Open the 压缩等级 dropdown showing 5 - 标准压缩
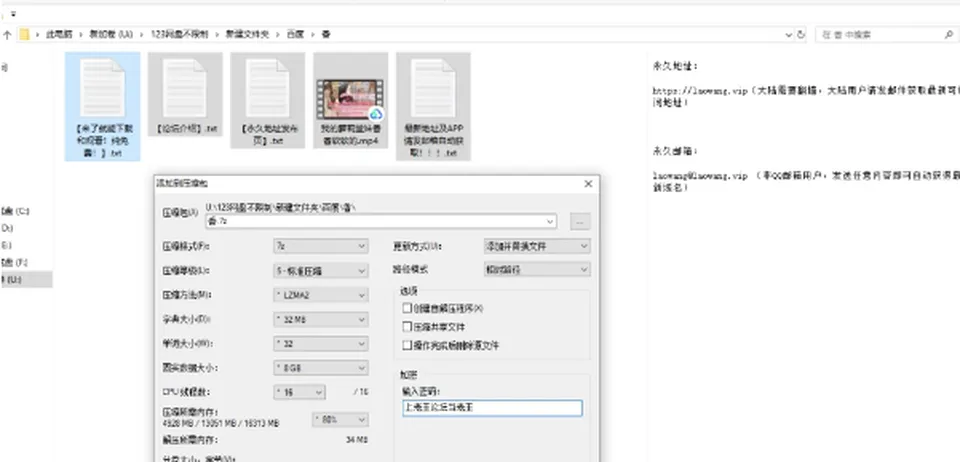 coord(321,270)
